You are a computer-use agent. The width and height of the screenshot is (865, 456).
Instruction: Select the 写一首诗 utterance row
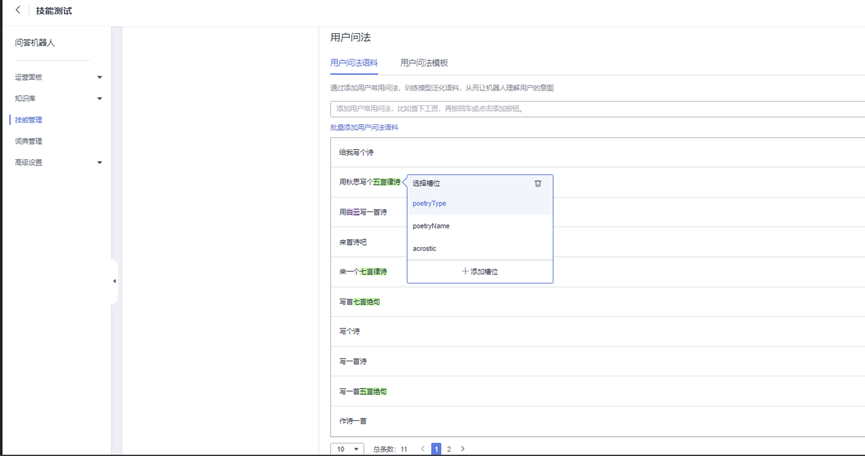tap(597, 362)
